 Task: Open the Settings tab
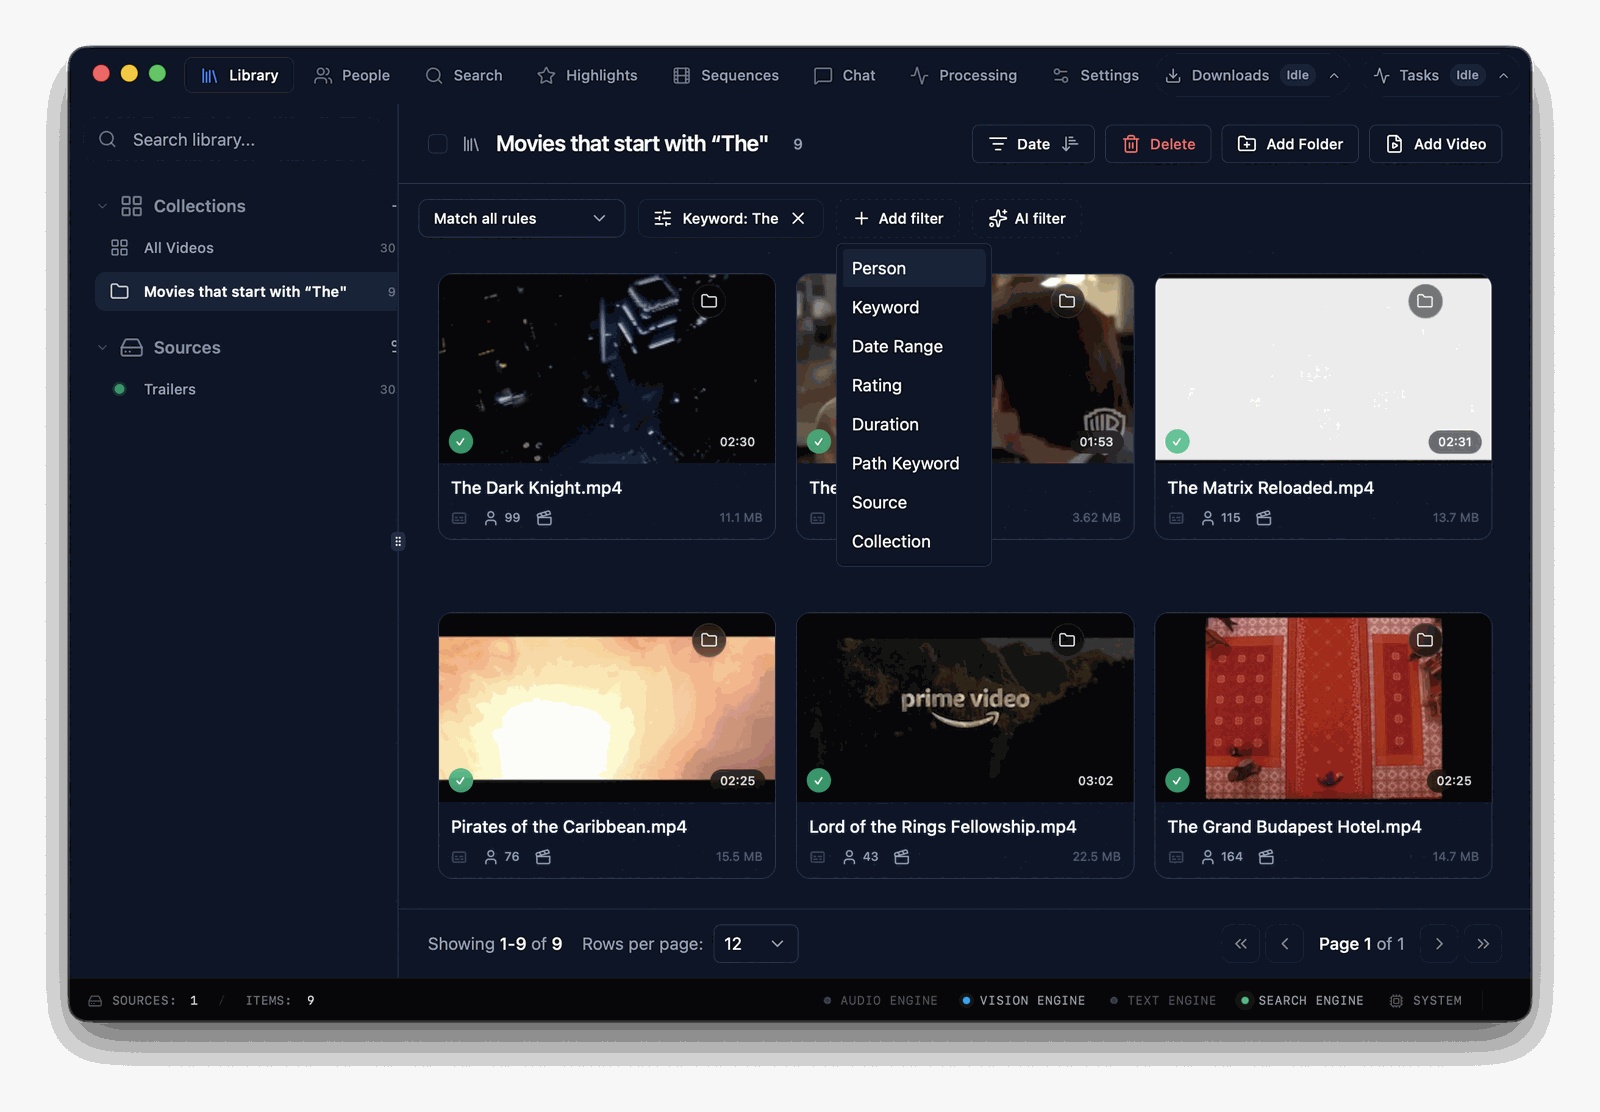1096,75
